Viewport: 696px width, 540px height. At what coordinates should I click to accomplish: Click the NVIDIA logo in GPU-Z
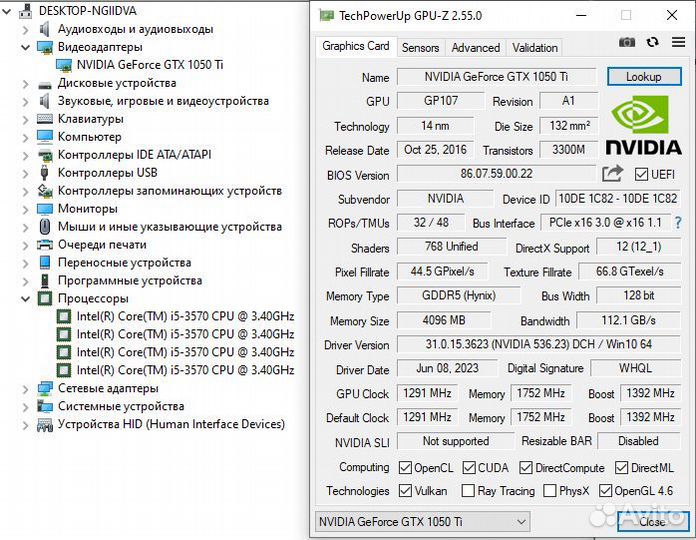click(643, 126)
